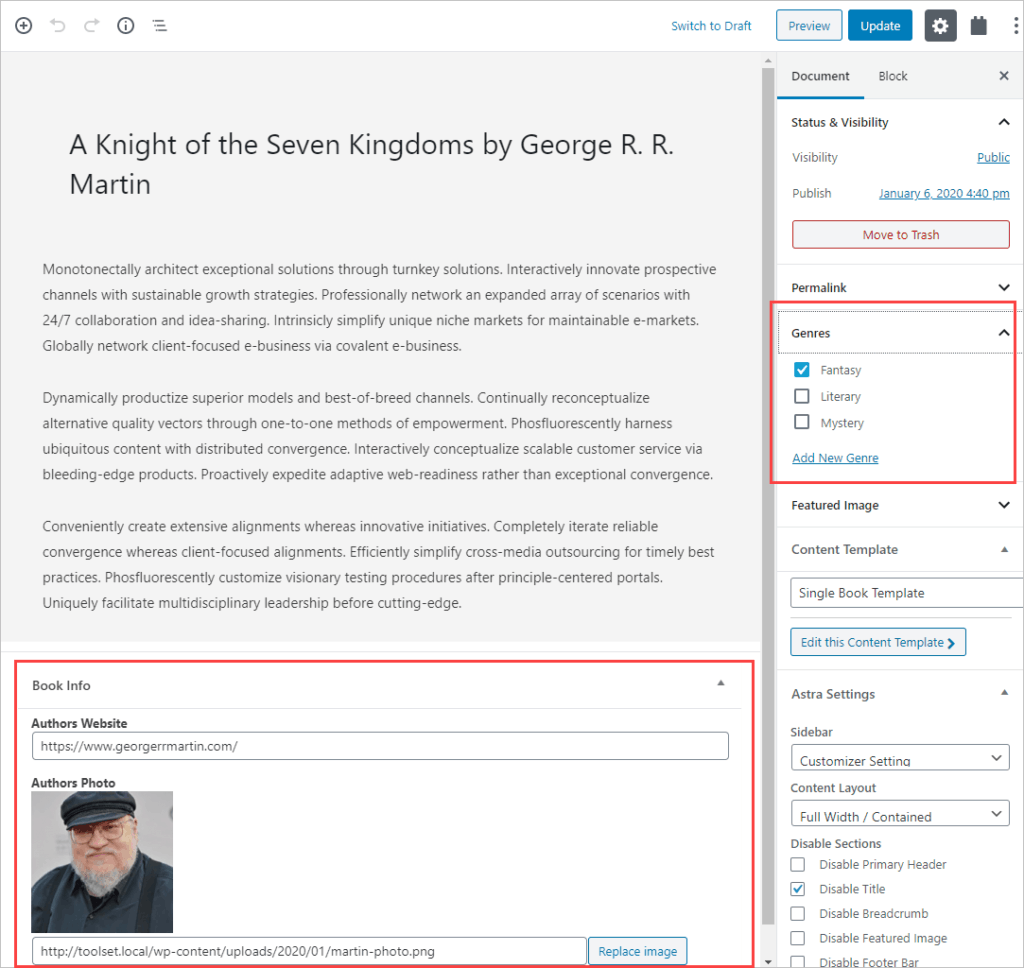
Task: Click the Settings gear icon
Action: (939, 25)
